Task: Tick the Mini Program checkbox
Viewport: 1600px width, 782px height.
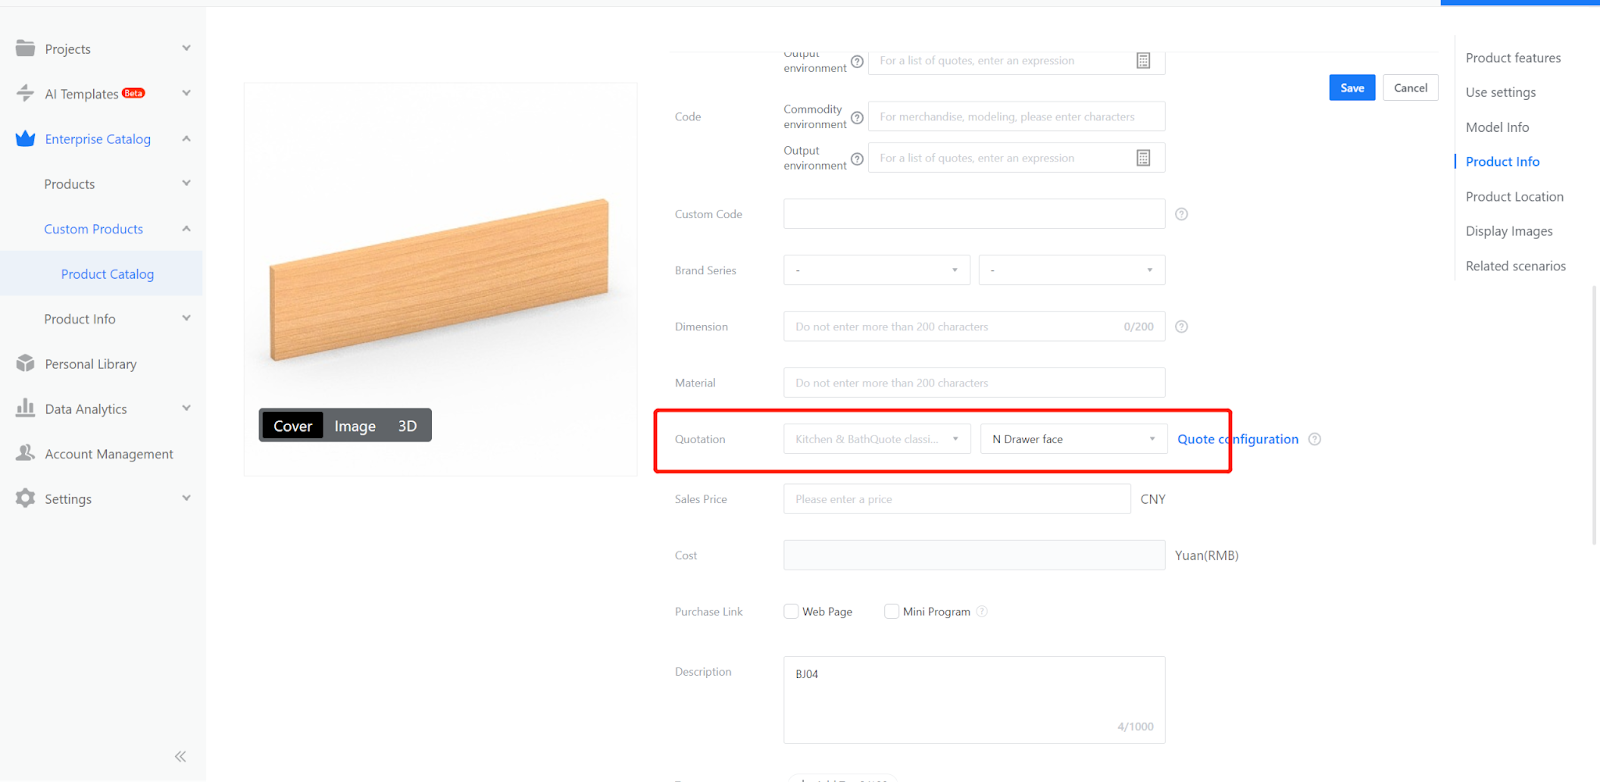Action: coord(891,611)
